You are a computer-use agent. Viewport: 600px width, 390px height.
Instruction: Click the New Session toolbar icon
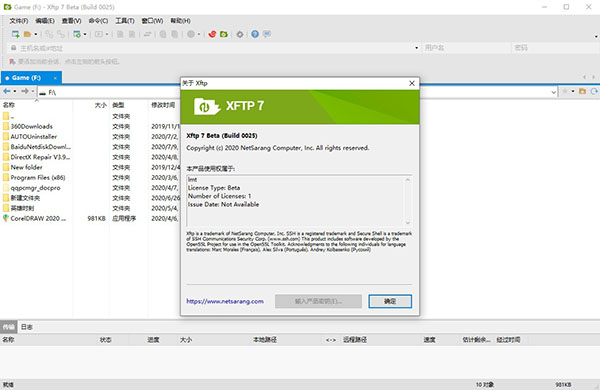coord(15,34)
